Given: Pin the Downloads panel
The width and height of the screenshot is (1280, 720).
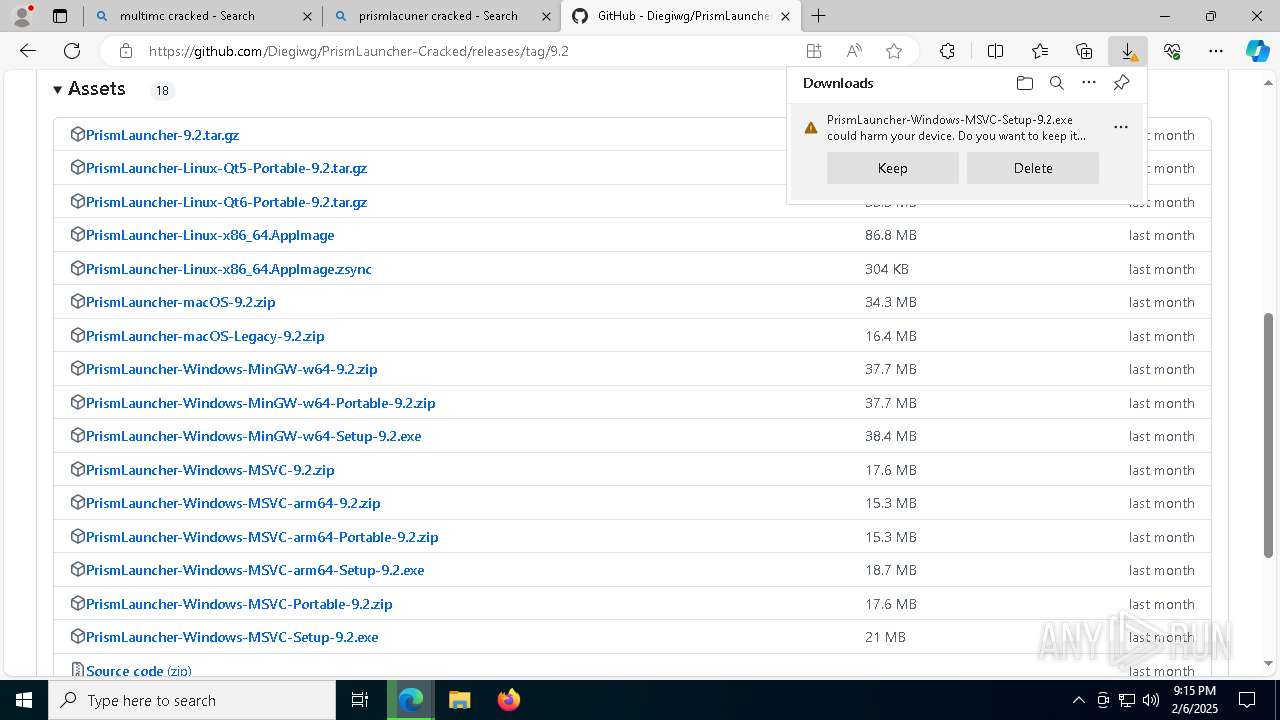Looking at the screenshot, I should coord(1121,83).
